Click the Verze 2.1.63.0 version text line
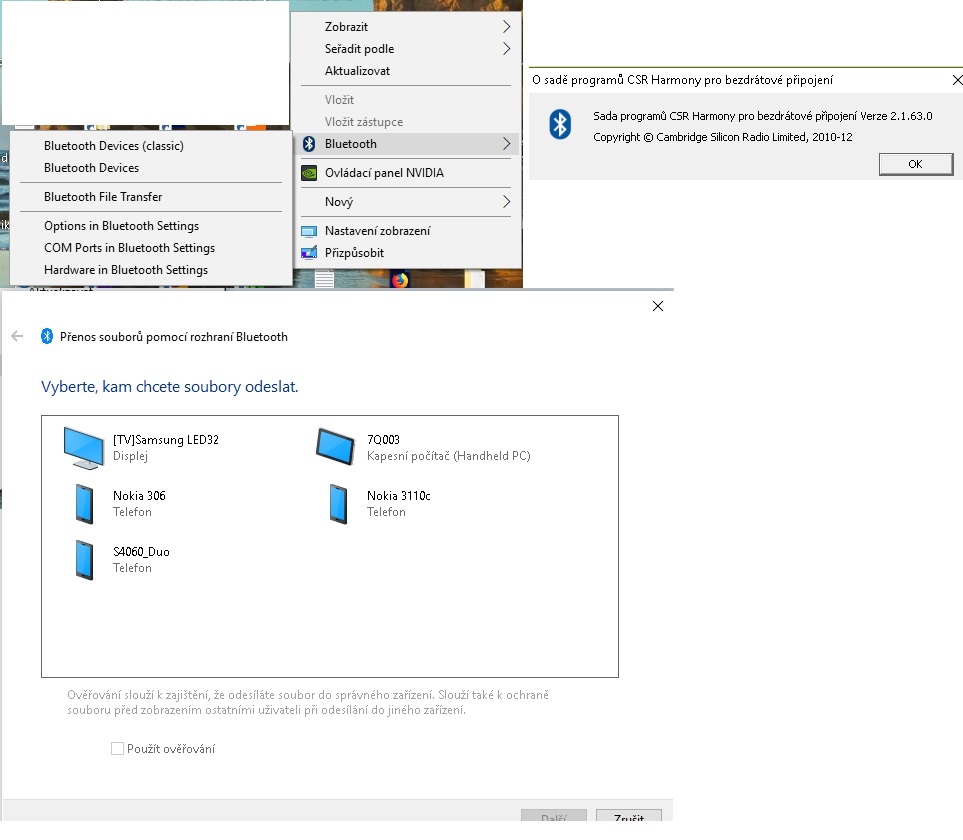The height and width of the screenshot is (840, 963). coord(763,116)
